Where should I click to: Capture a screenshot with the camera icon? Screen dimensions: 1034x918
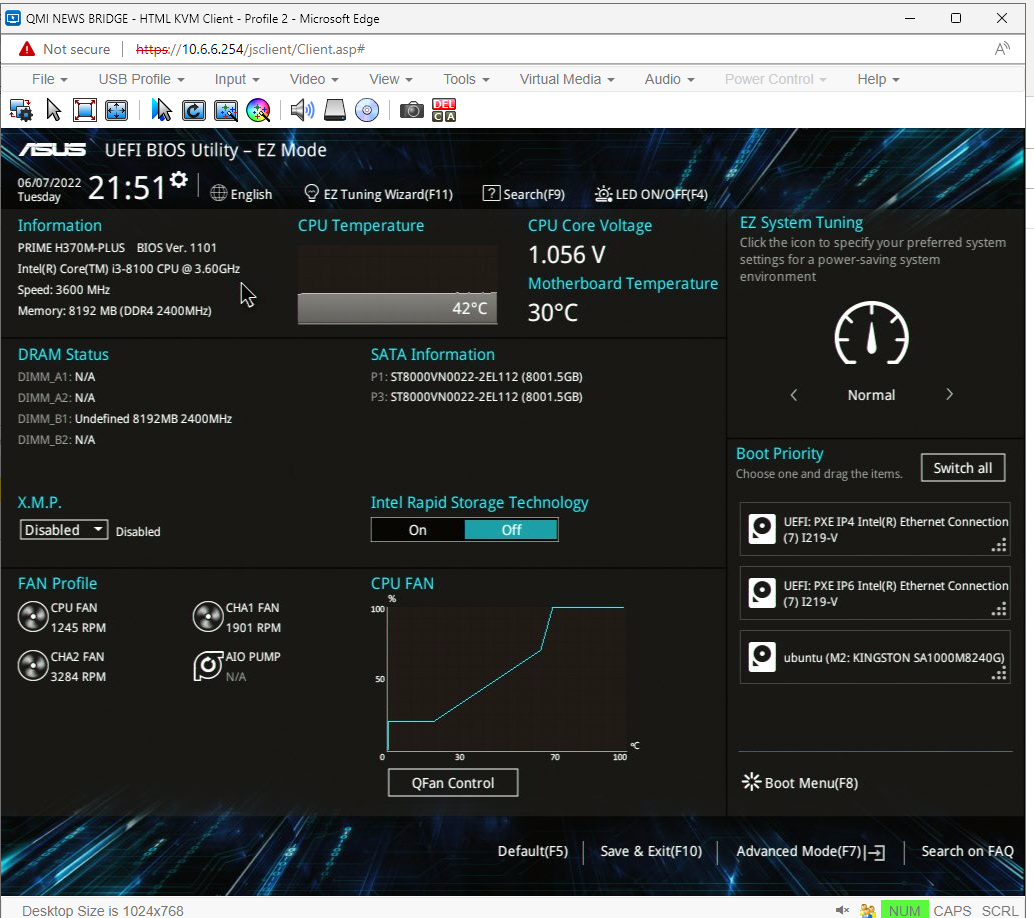[x=411, y=110]
